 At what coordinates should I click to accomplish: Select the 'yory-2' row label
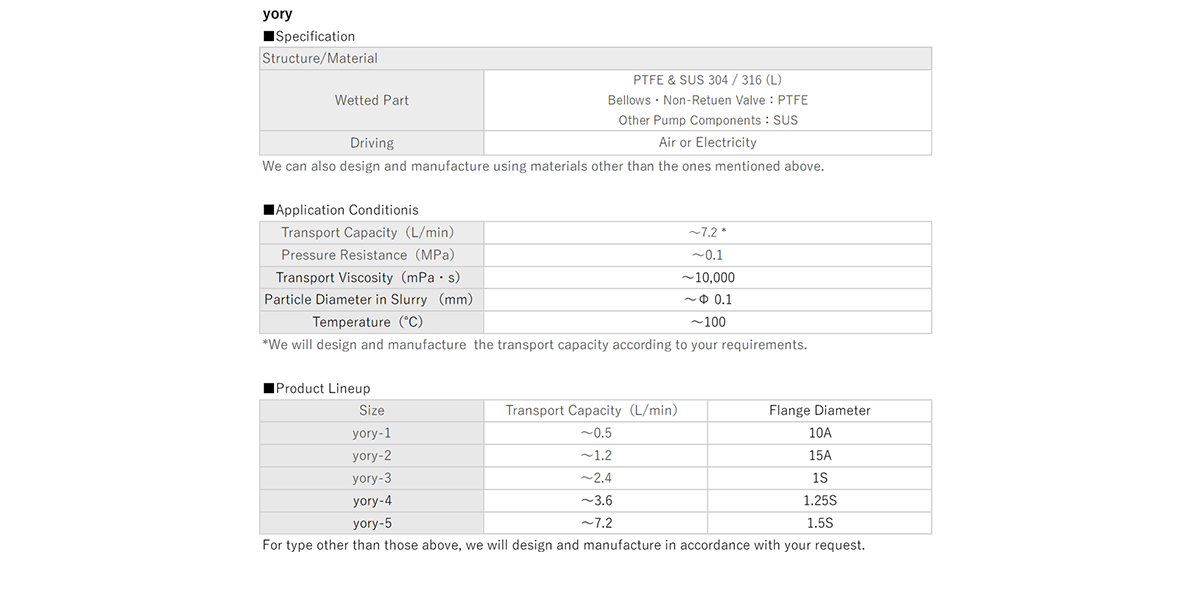click(x=372, y=456)
